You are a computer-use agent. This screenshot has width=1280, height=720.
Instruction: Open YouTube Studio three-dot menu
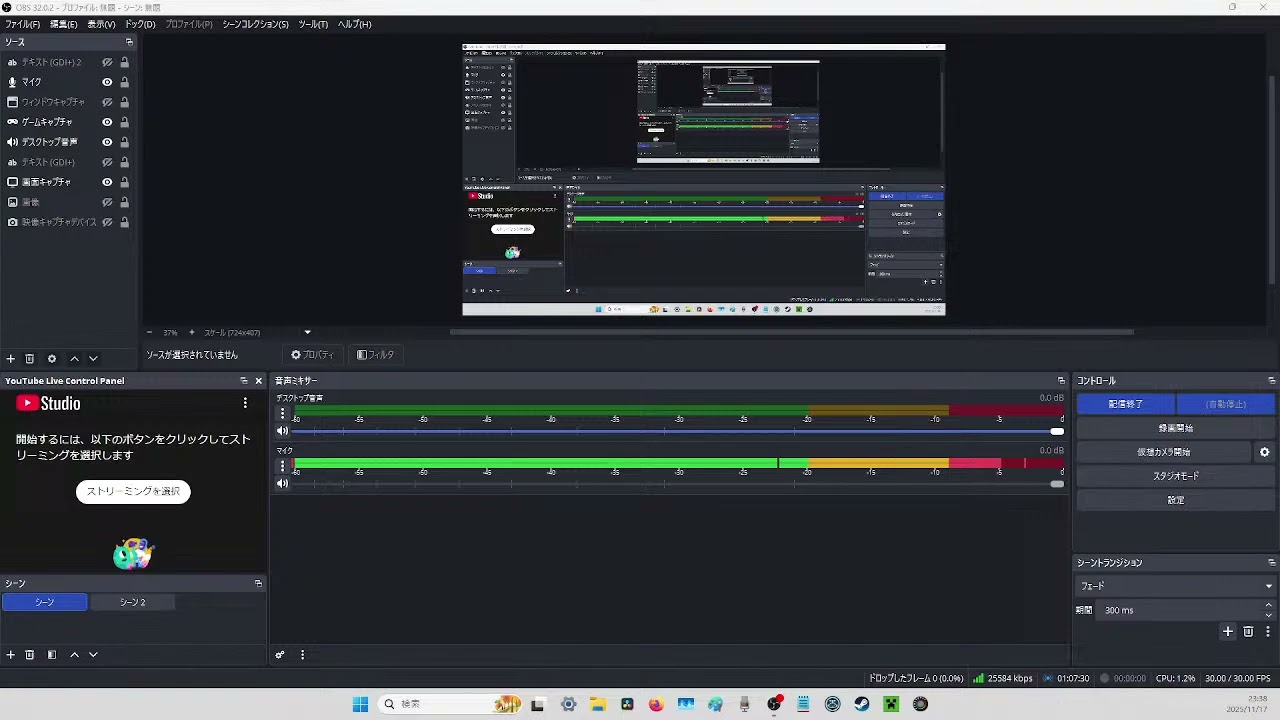245,403
